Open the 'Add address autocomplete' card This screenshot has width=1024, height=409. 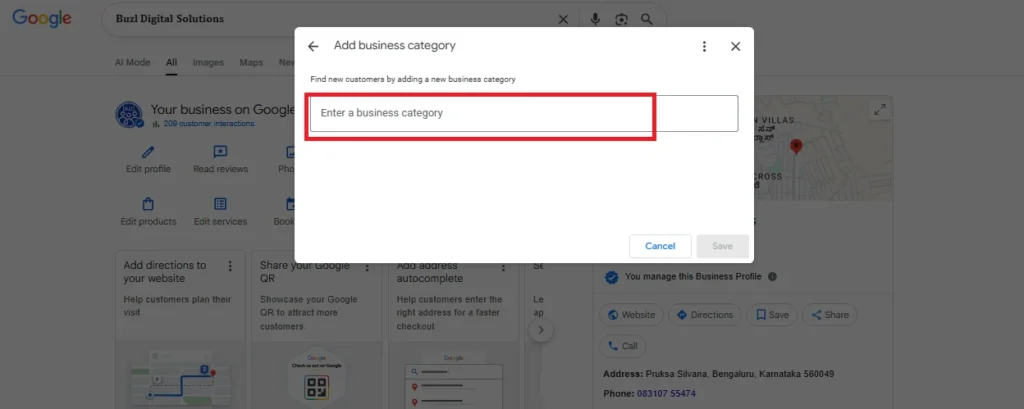453,330
